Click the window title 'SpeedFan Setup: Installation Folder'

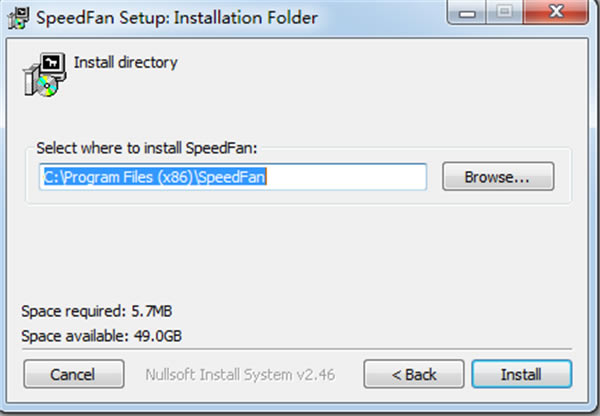click(176, 18)
